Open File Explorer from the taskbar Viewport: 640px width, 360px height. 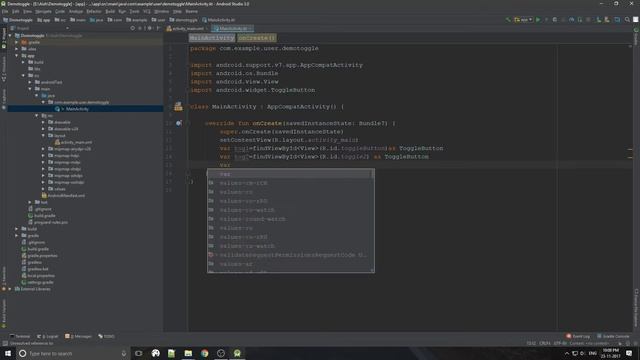point(188,353)
